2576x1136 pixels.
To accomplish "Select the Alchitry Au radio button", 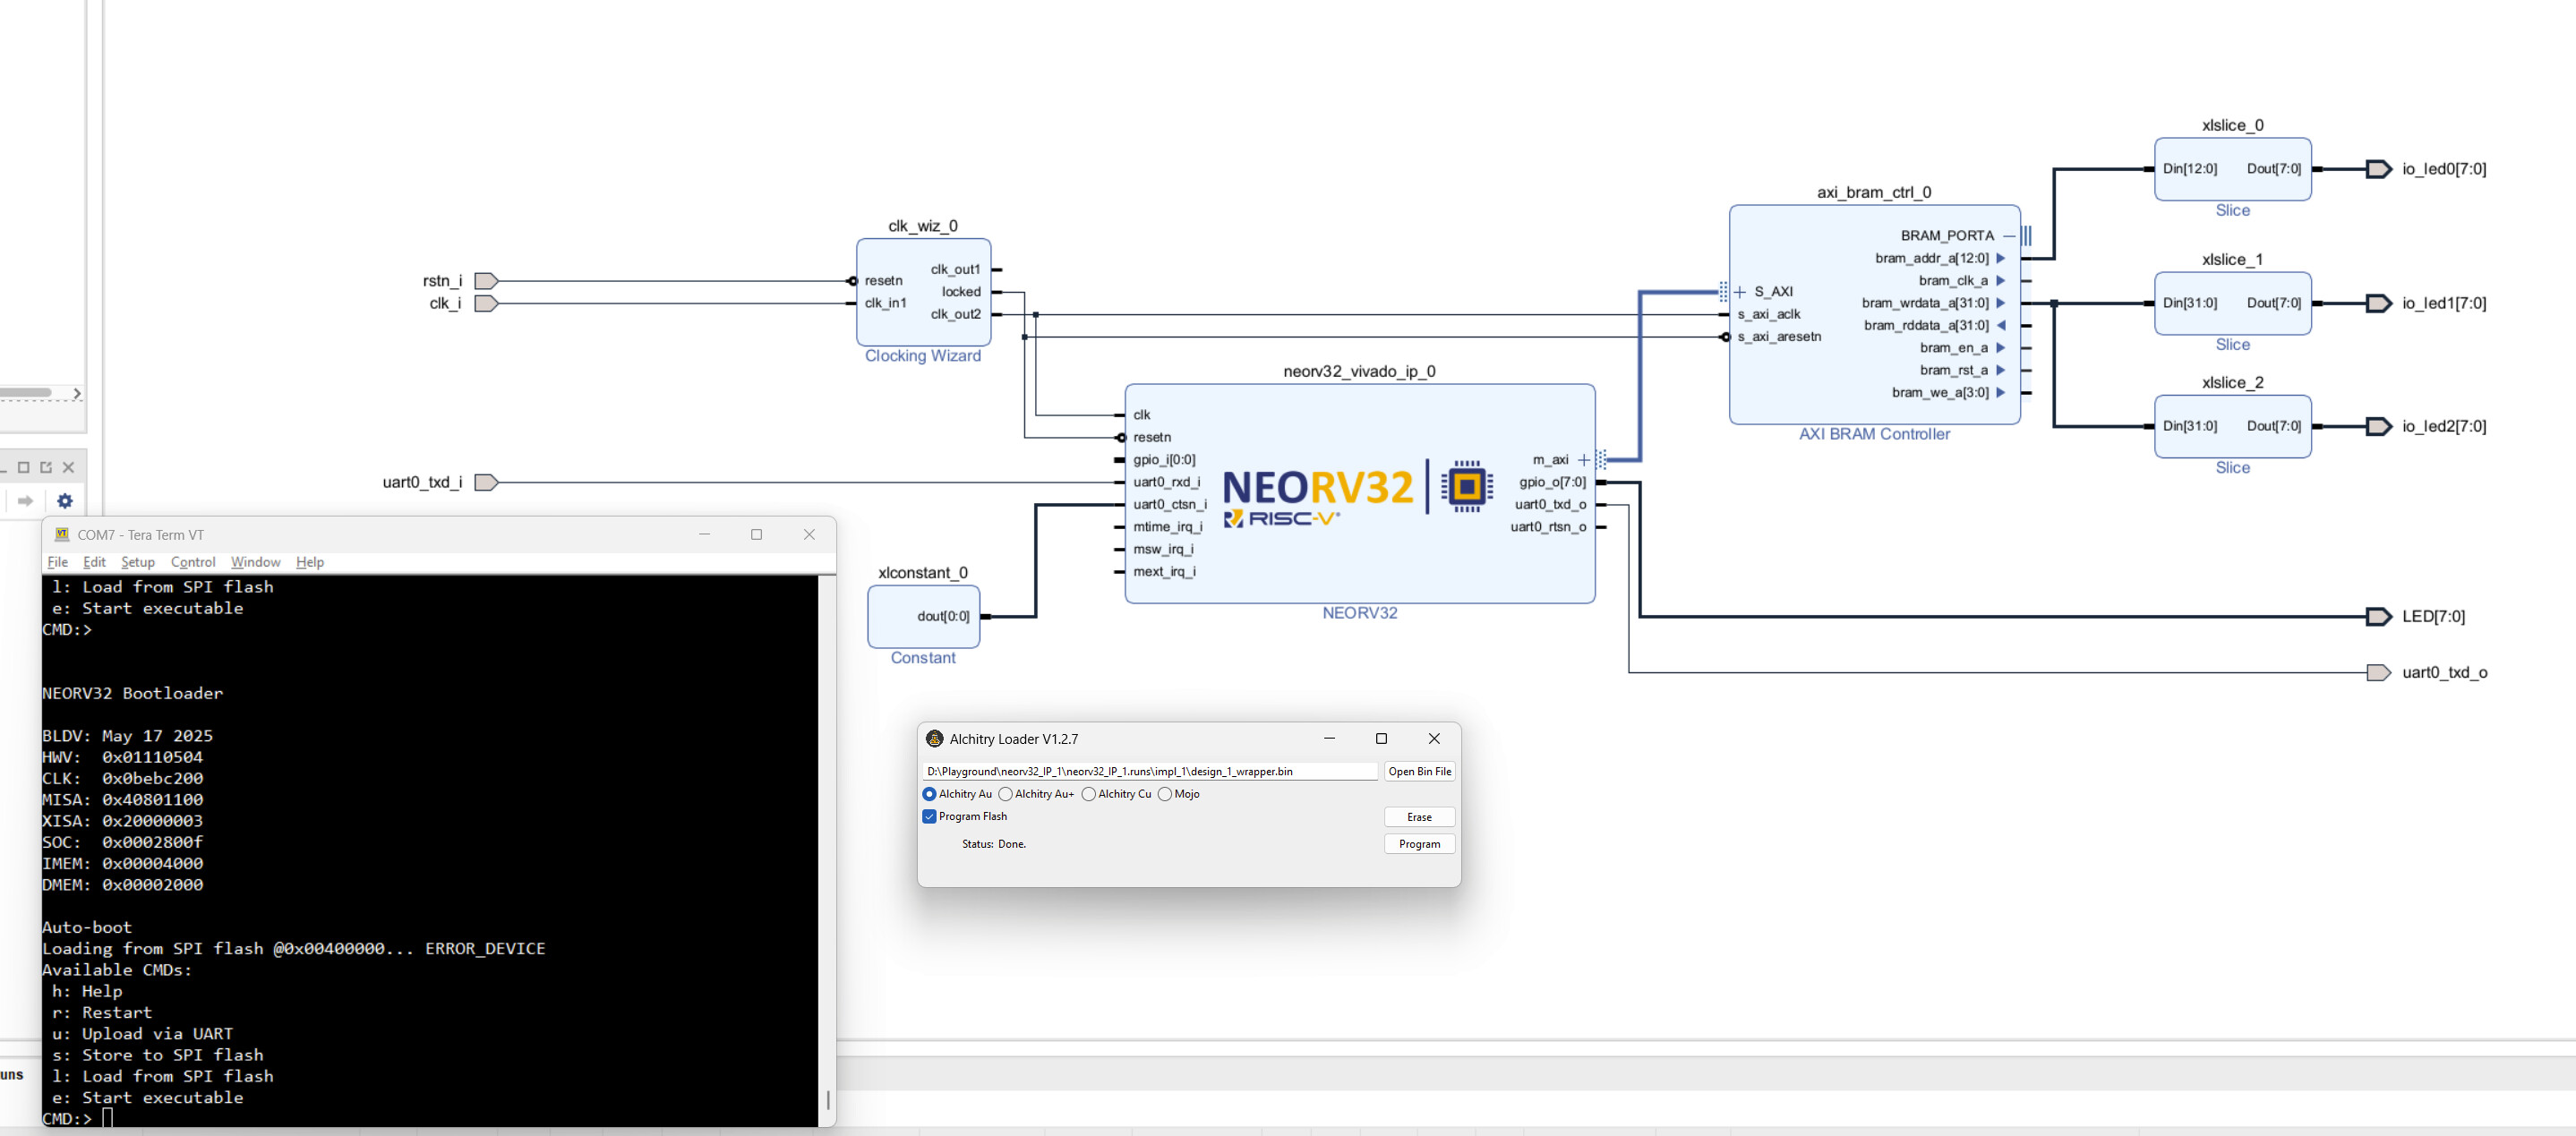I will coord(929,794).
